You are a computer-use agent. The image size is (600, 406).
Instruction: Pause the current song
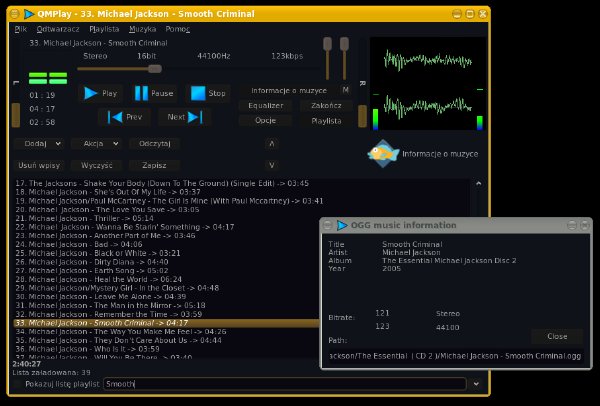(x=154, y=93)
